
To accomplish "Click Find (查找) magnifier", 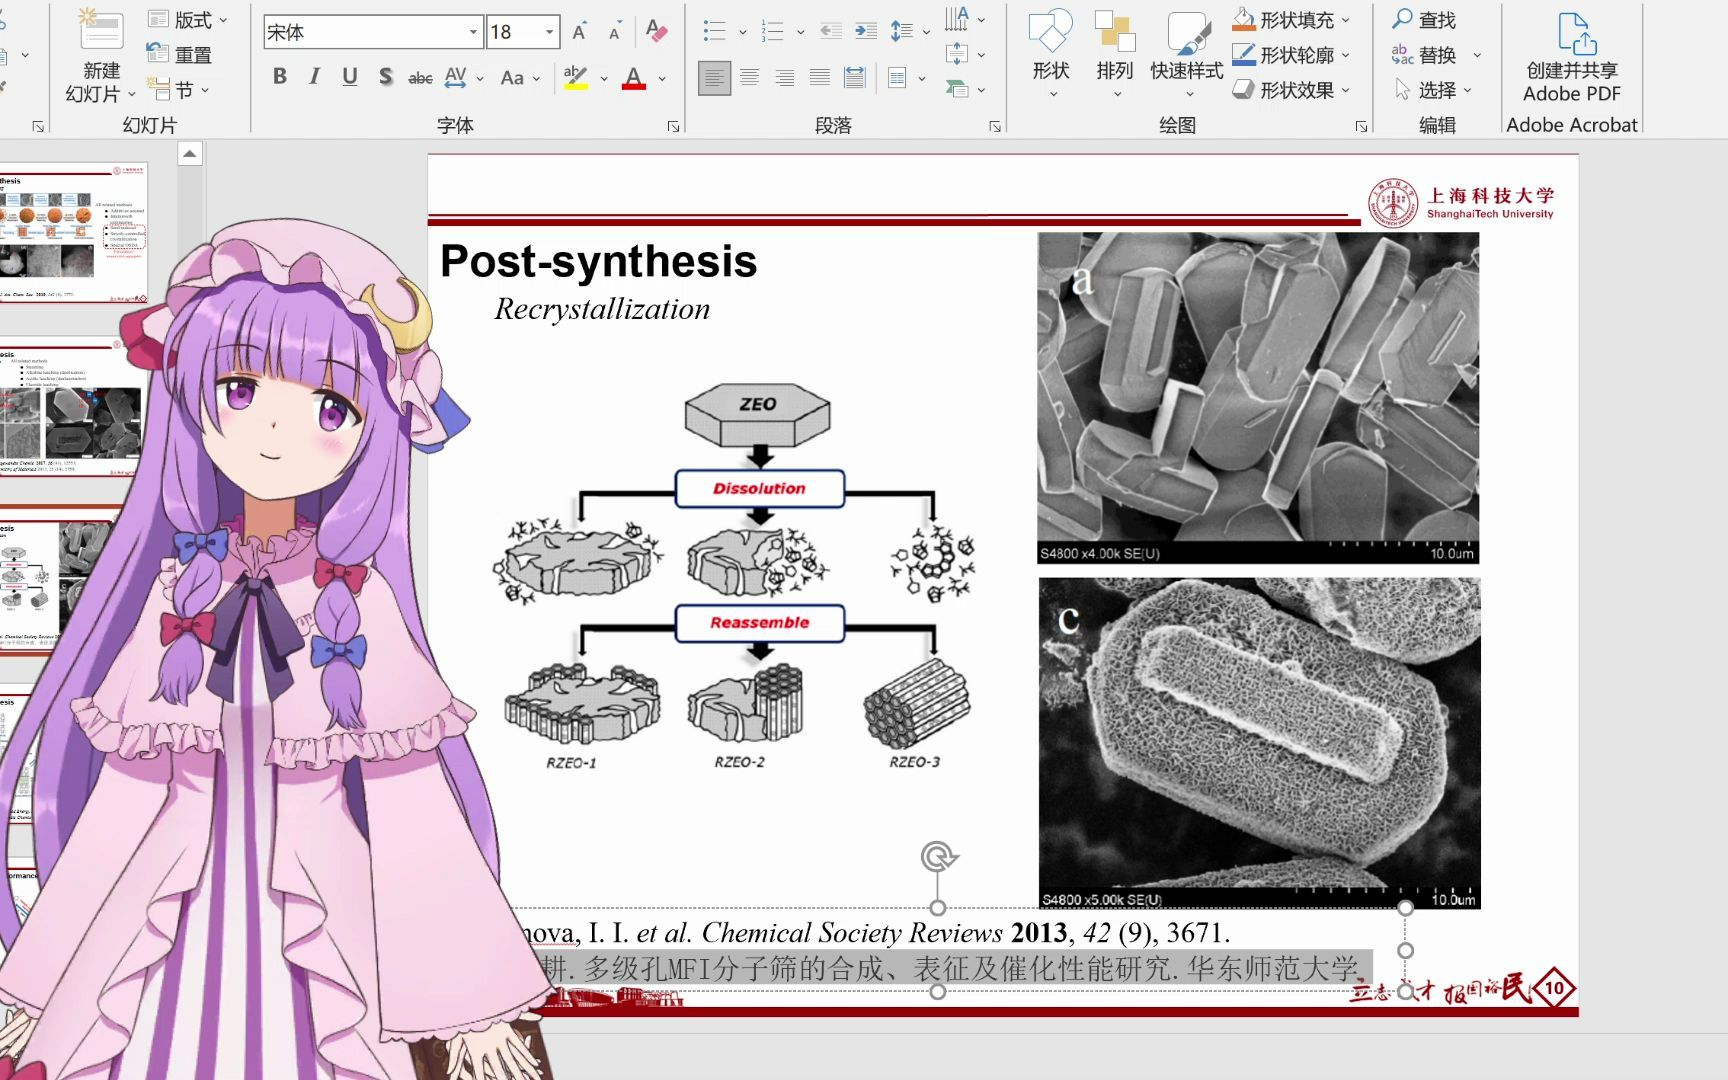I will tap(1424, 19).
